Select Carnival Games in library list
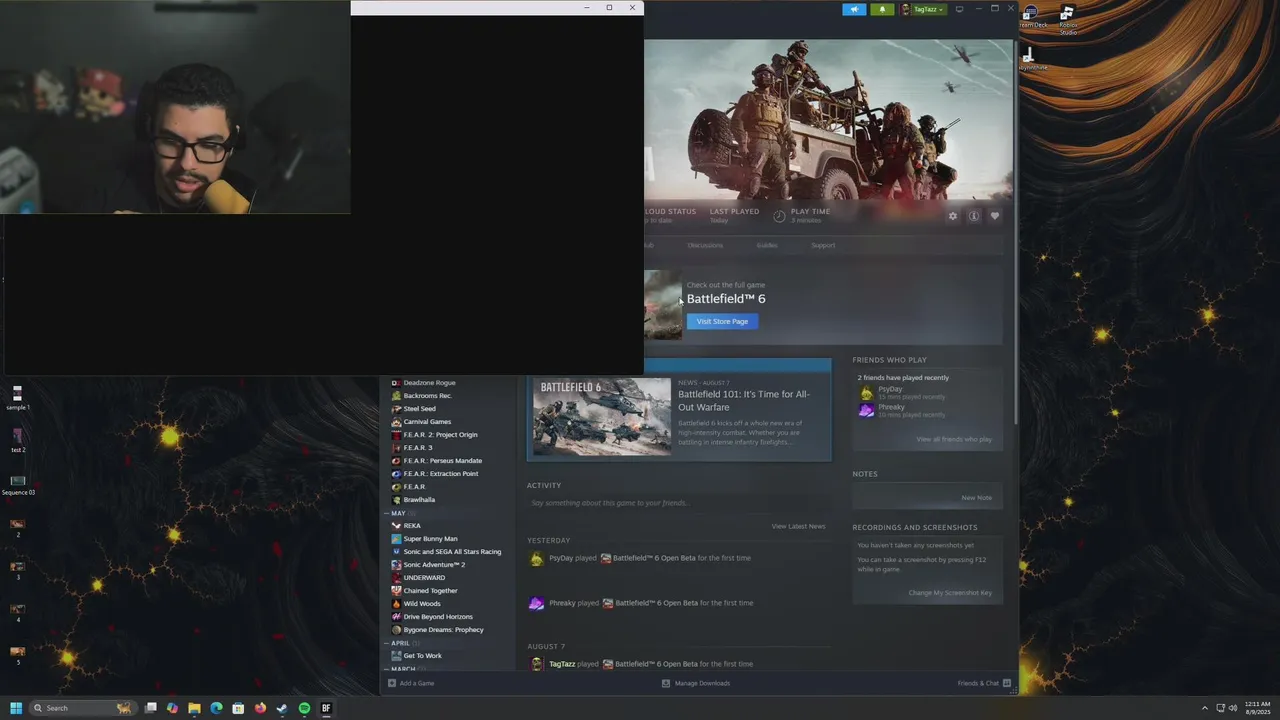This screenshot has height=720, width=1280. 427,421
